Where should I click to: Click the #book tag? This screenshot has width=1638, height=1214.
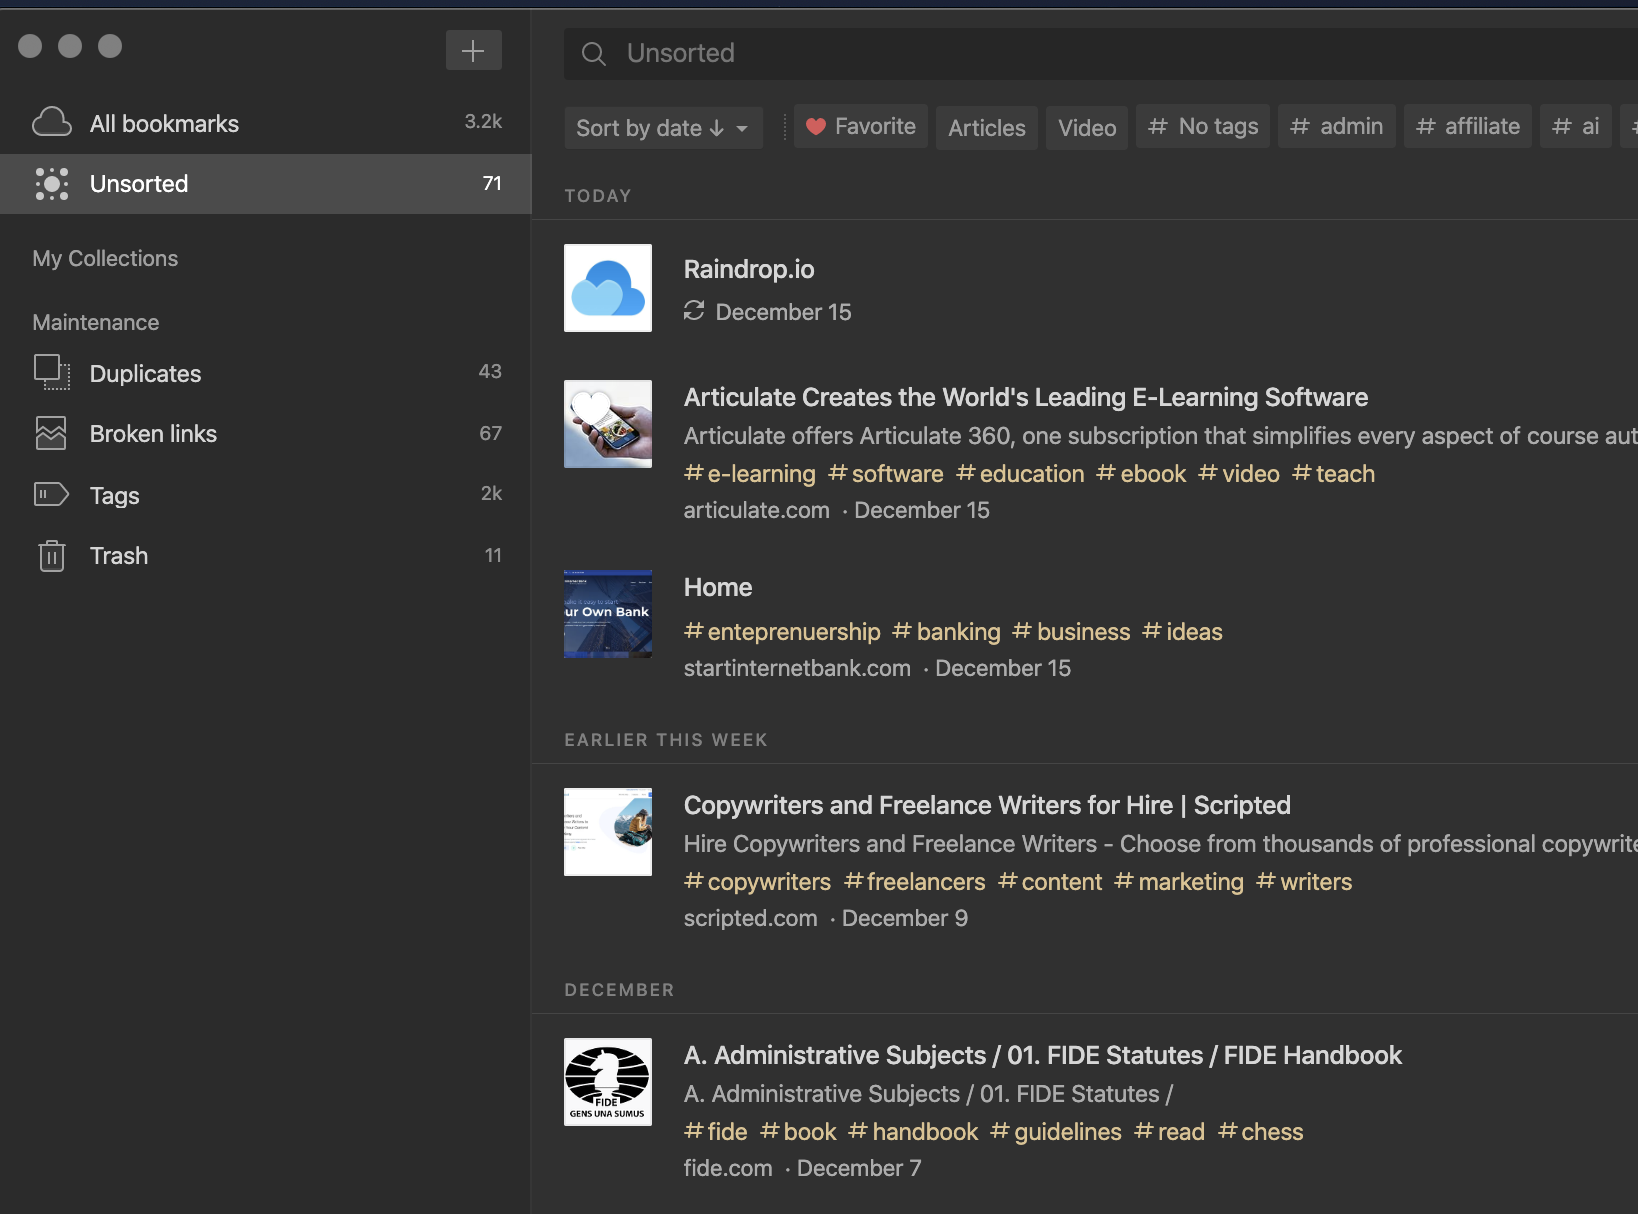point(798,1131)
